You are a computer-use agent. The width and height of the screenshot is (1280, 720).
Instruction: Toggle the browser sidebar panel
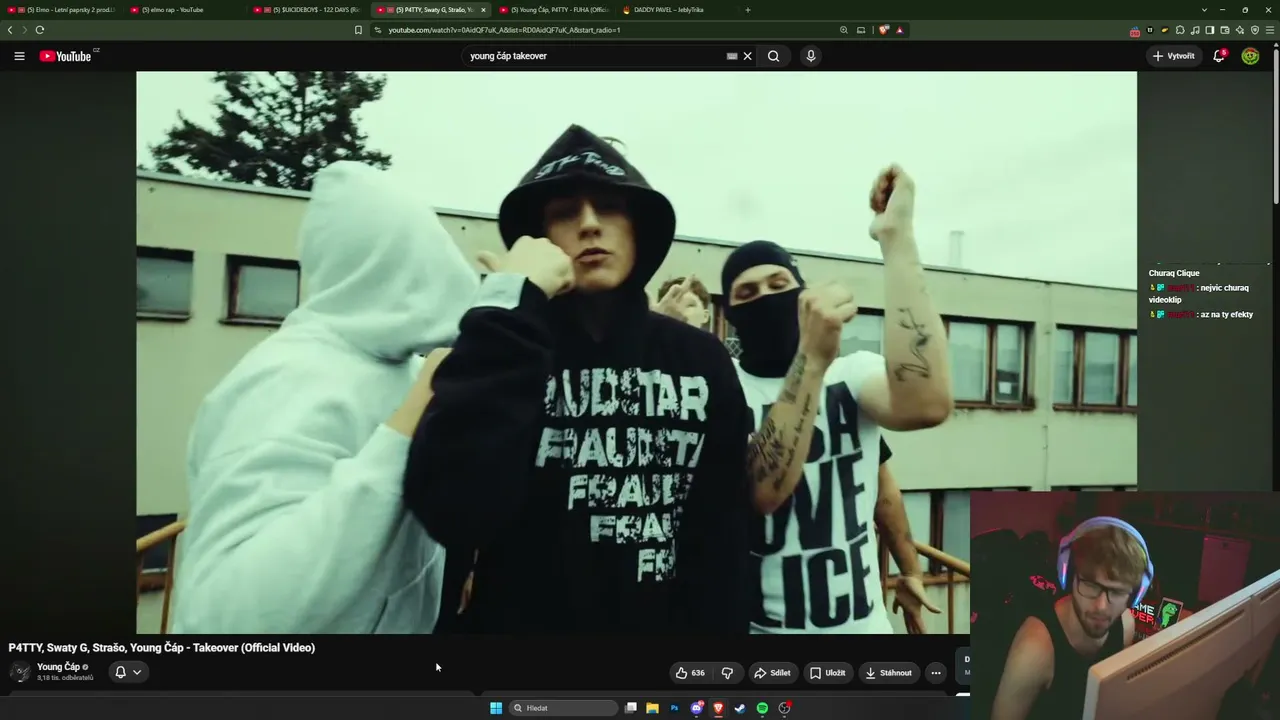point(1210,30)
